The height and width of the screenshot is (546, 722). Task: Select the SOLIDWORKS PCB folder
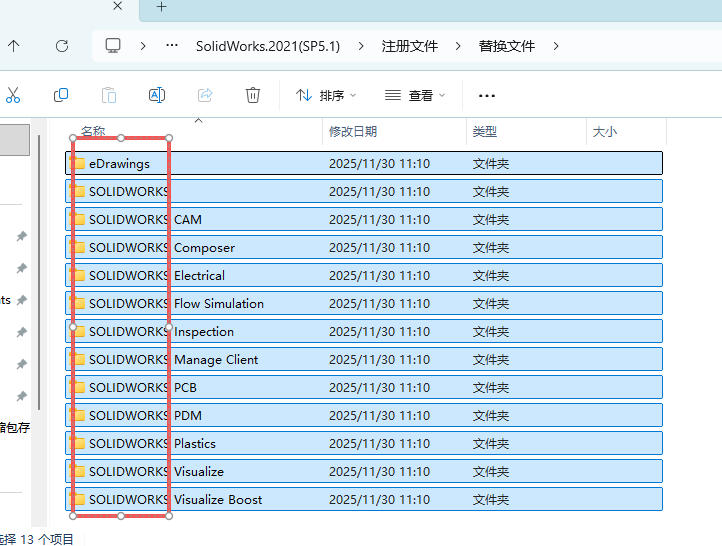[x=364, y=387]
